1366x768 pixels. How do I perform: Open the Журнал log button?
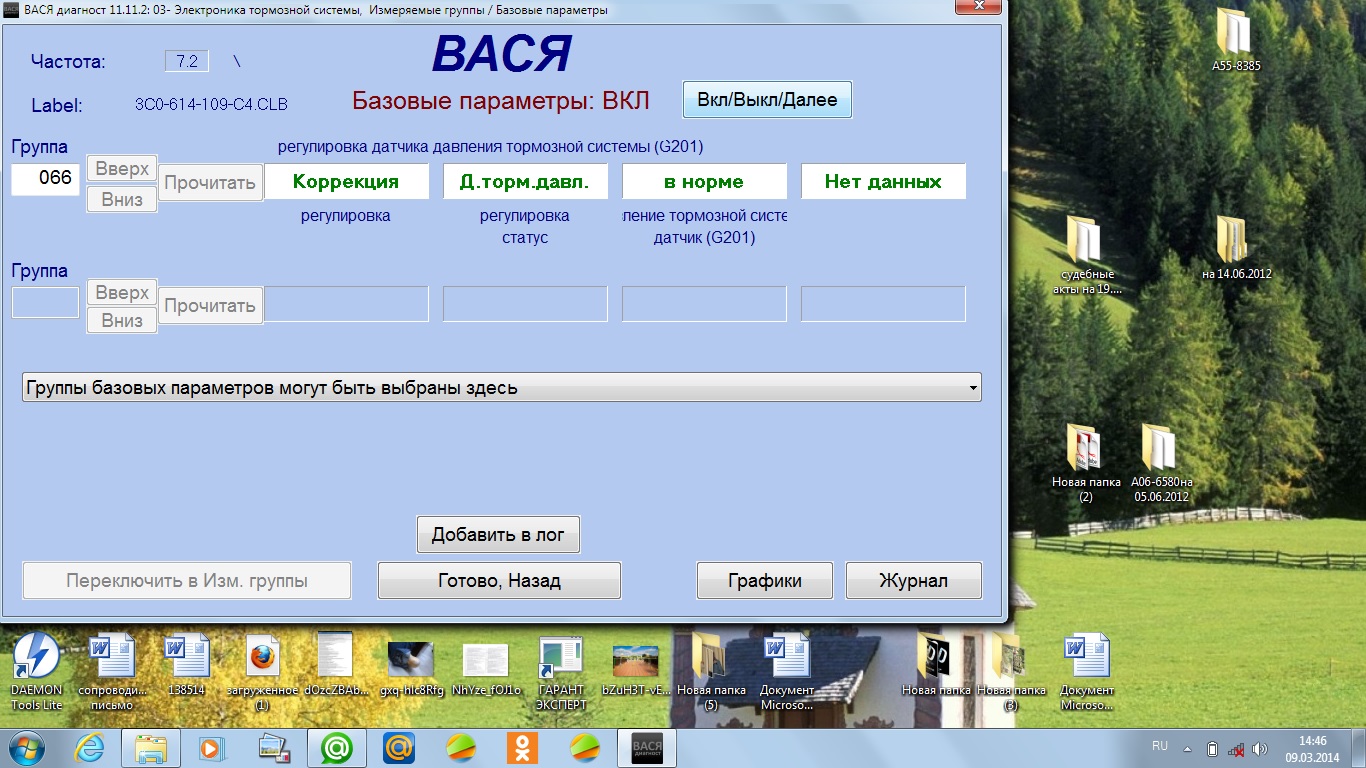[x=913, y=581]
